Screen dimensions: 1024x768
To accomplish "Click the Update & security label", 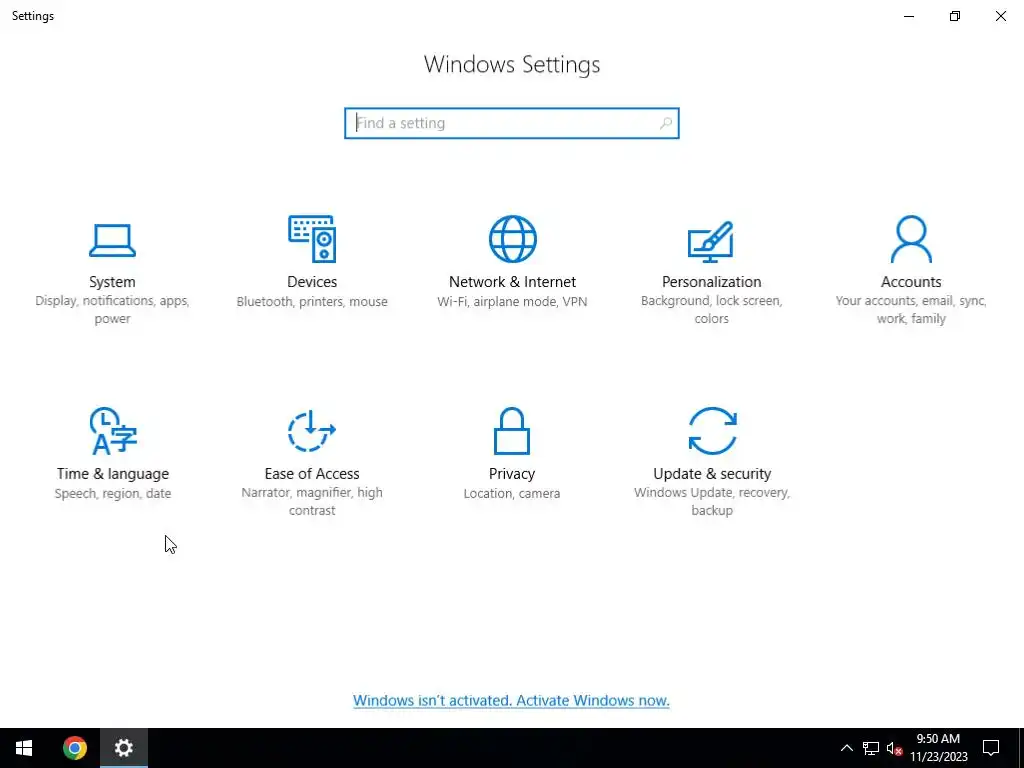I will tap(712, 473).
